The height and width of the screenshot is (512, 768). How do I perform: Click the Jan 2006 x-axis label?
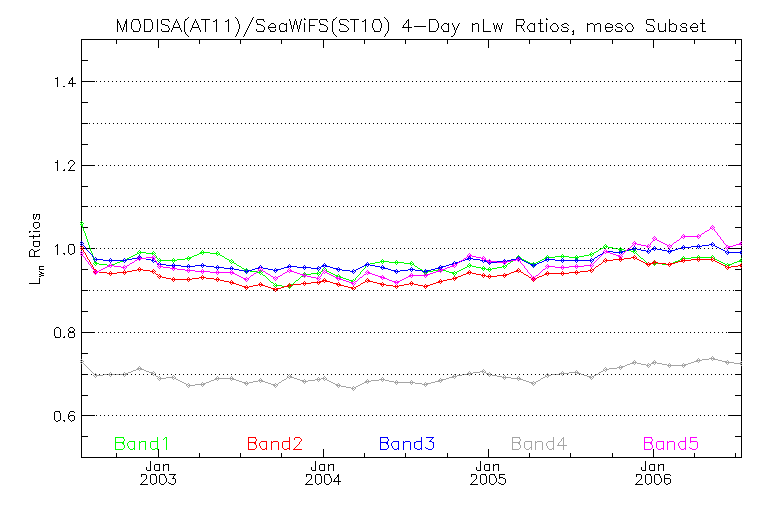click(653, 473)
